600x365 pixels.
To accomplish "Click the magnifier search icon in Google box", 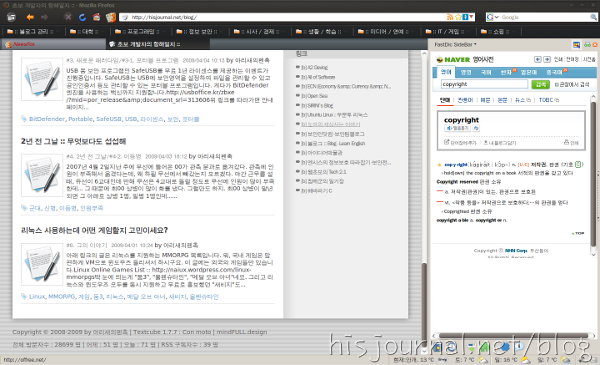I will click(x=593, y=17).
